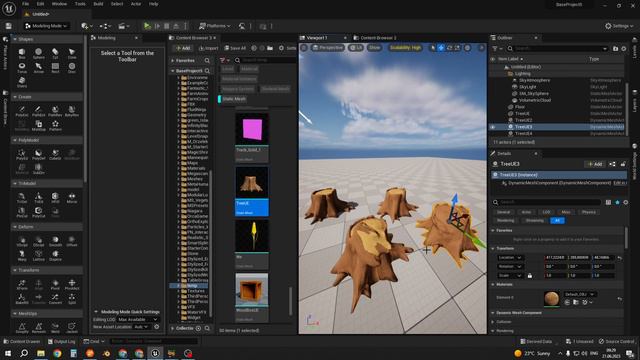The width and height of the screenshot is (640, 360).
Task: Click Save All in Content Browser
Action: pyautogui.click(x=235, y=48)
